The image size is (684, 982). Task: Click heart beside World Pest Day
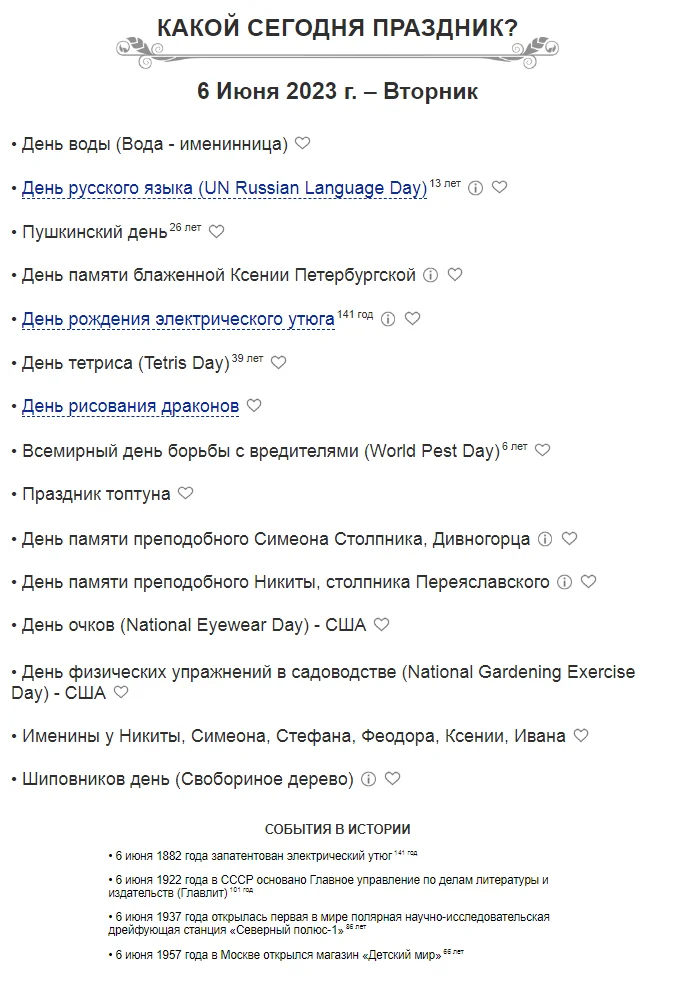[543, 450]
